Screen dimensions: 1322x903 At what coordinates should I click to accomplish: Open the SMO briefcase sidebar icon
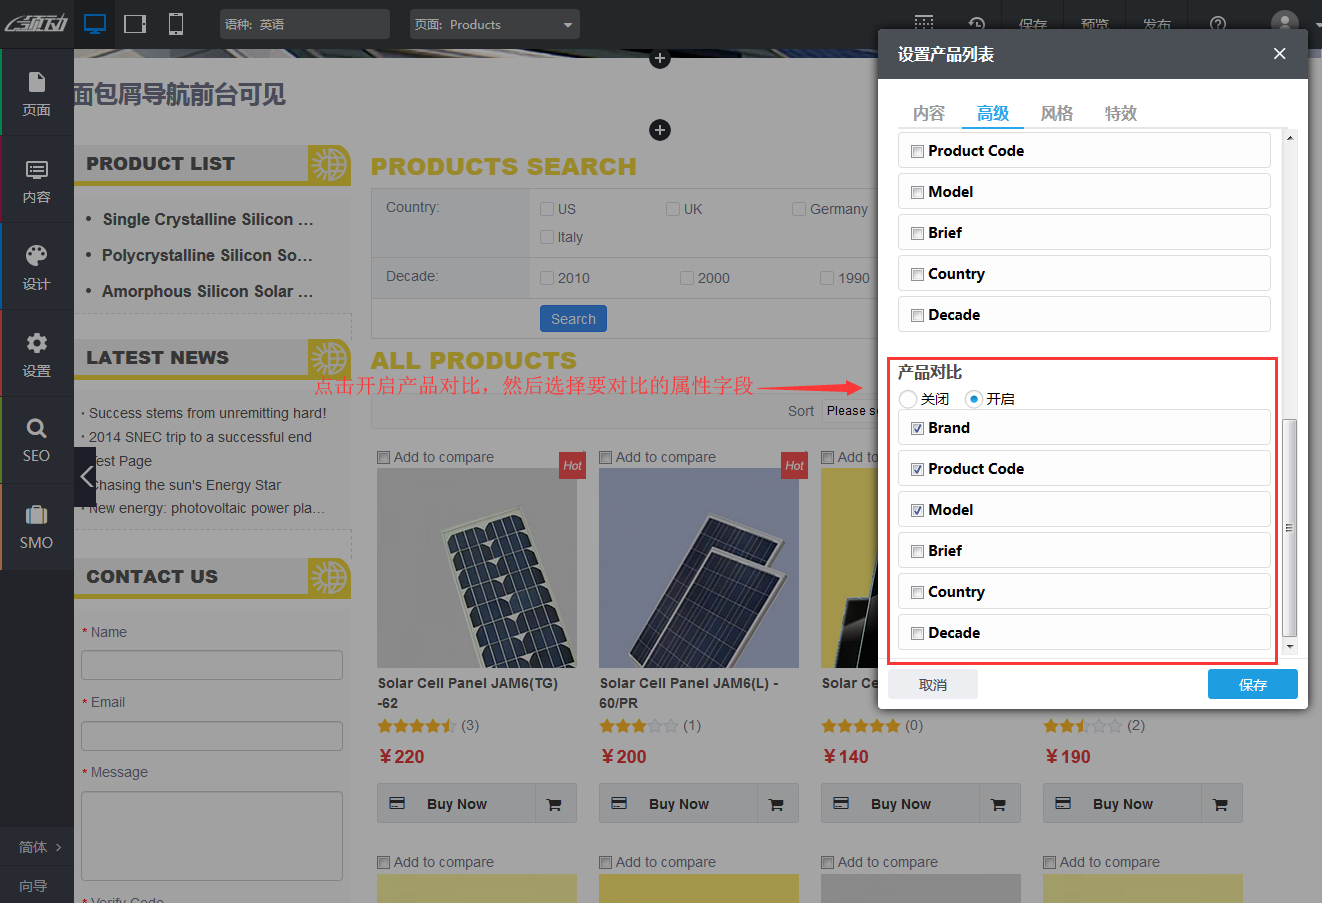tap(37, 527)
